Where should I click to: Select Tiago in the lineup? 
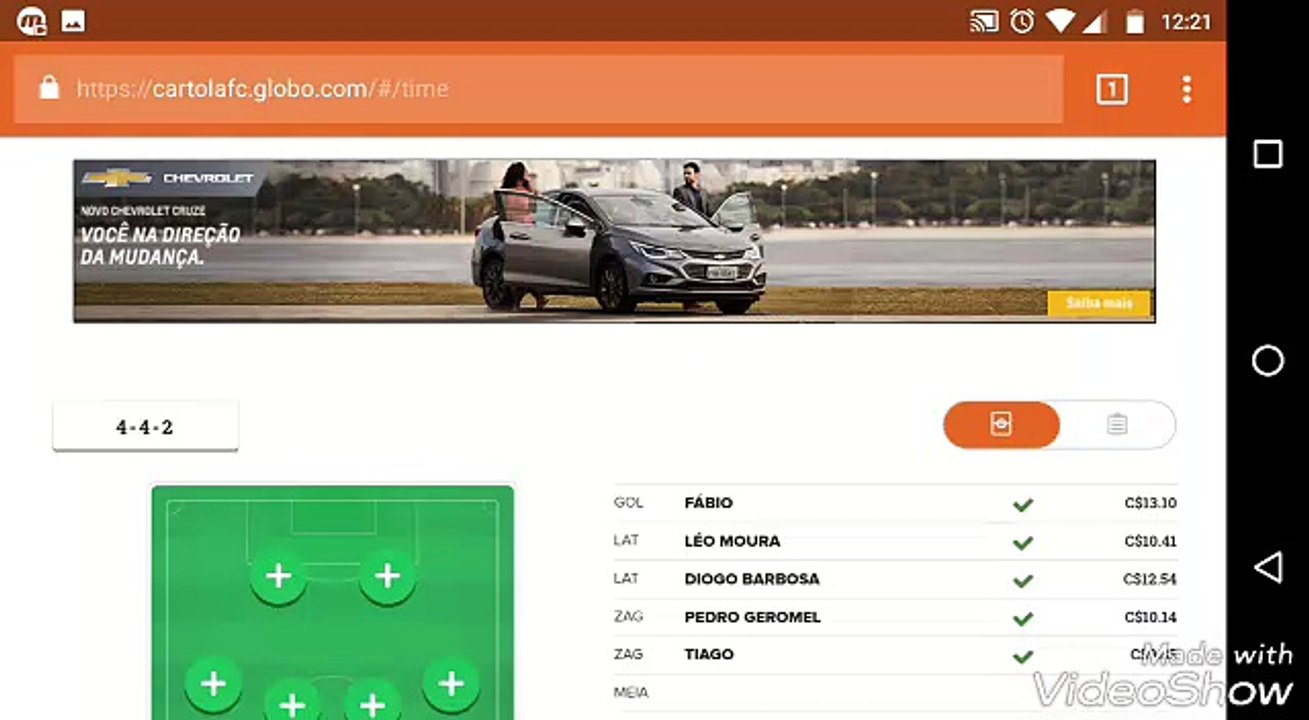pyautogui.click(x=709, y=654)
